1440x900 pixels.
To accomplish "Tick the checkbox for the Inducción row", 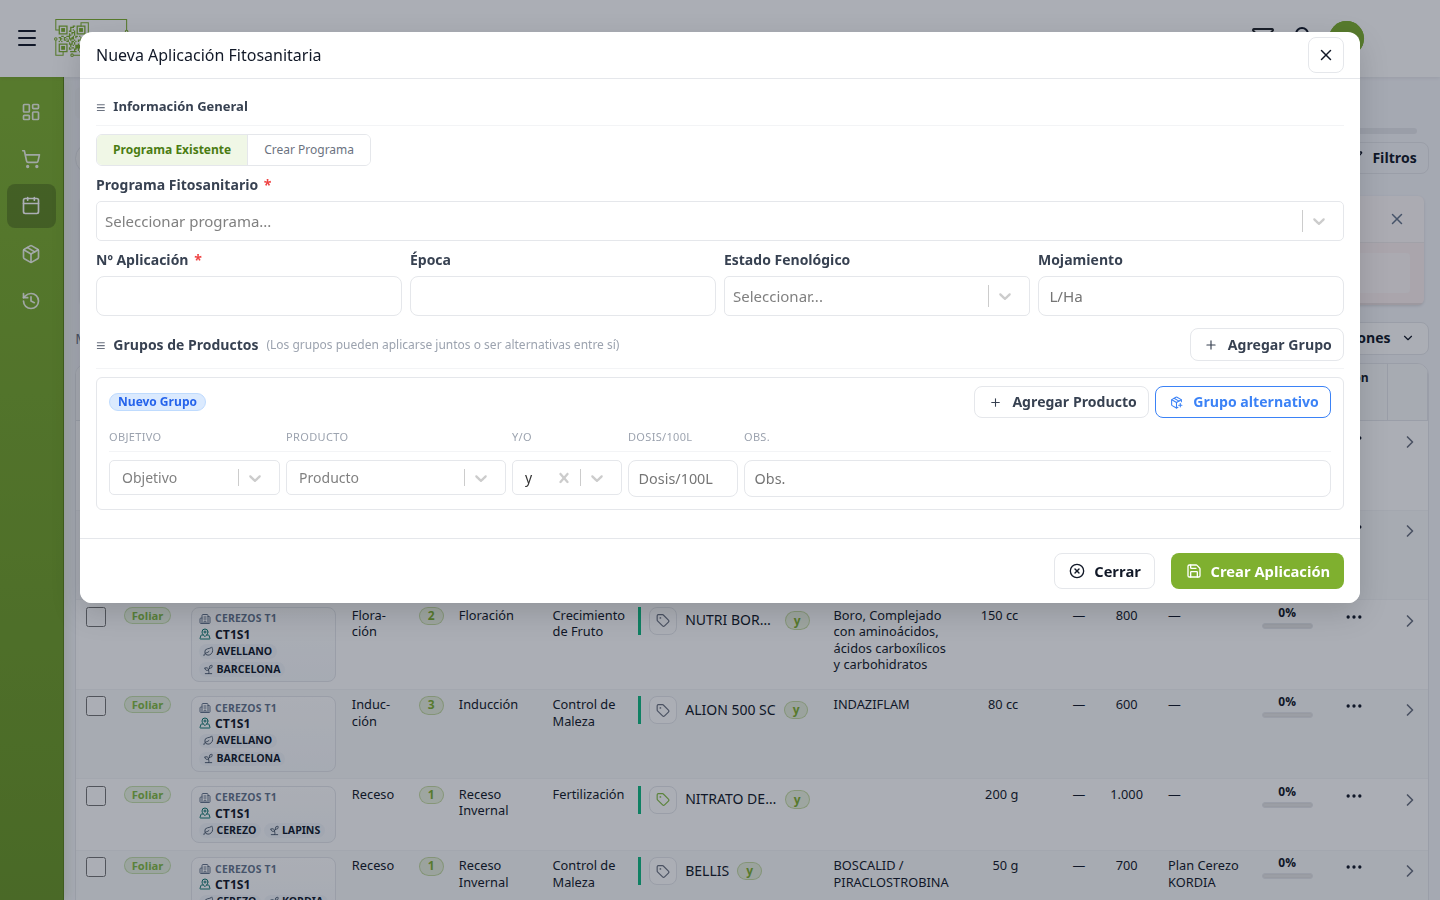I will 96,706.
